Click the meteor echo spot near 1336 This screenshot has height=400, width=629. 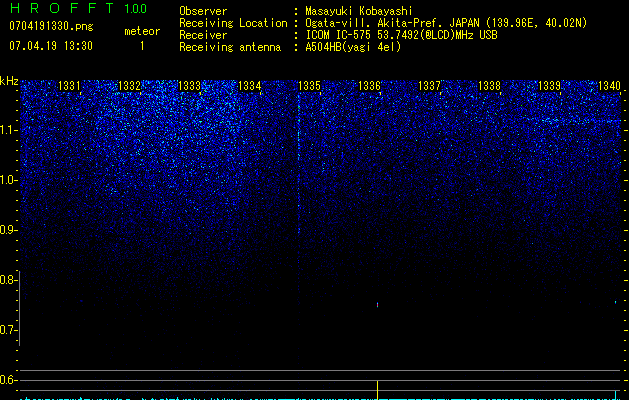click(x=377, y=305)
